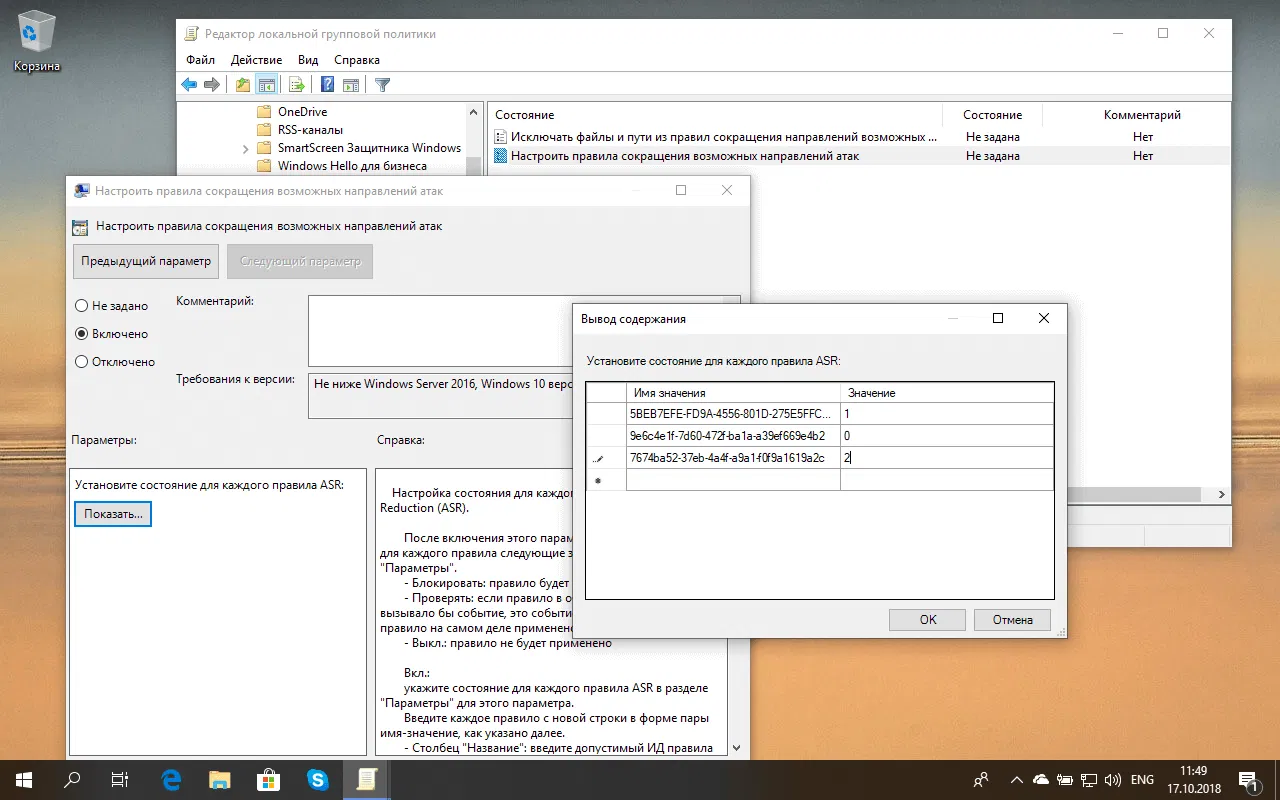Toggle the action pane toolbar icon
1280x800 pixels.
350,84
